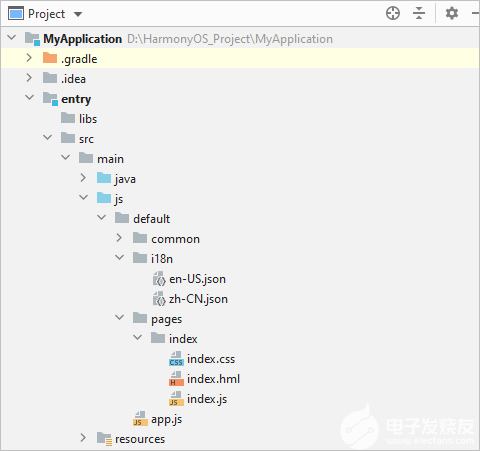Click the app.js file icon

pos(140,419)
